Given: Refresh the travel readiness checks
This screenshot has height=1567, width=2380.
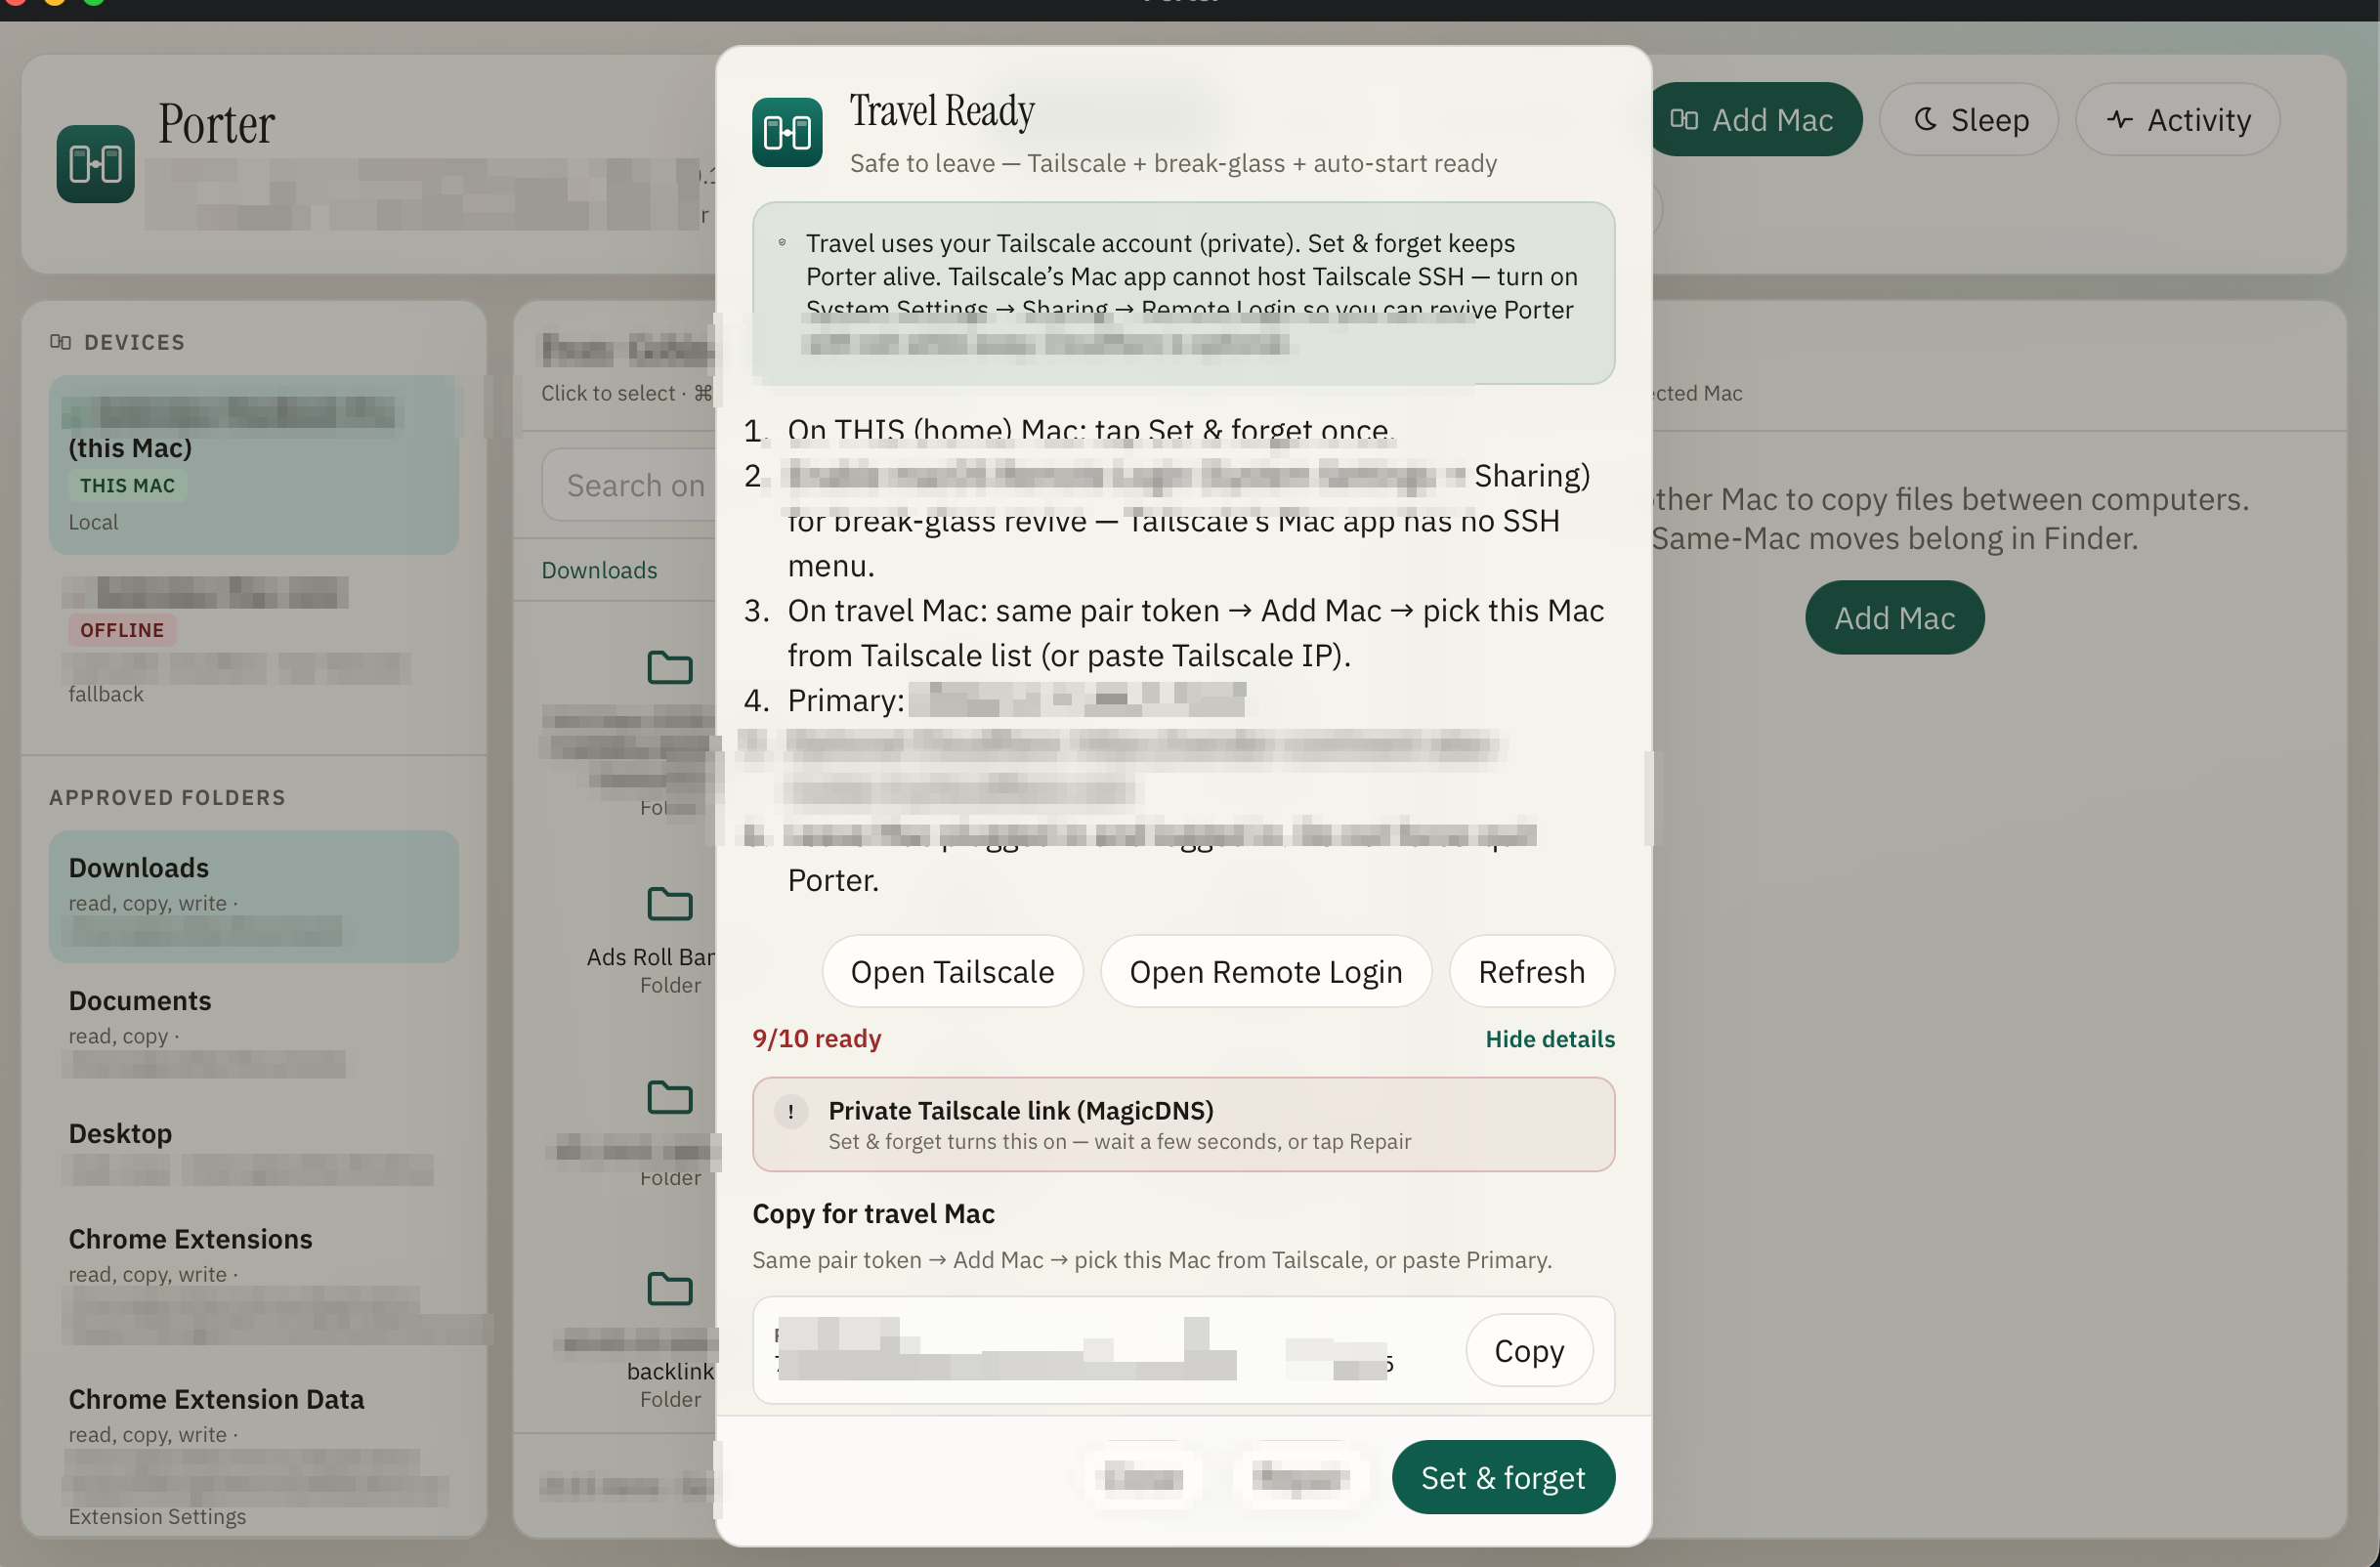Looking at the screenshot, I should [x=1531, y=971].
